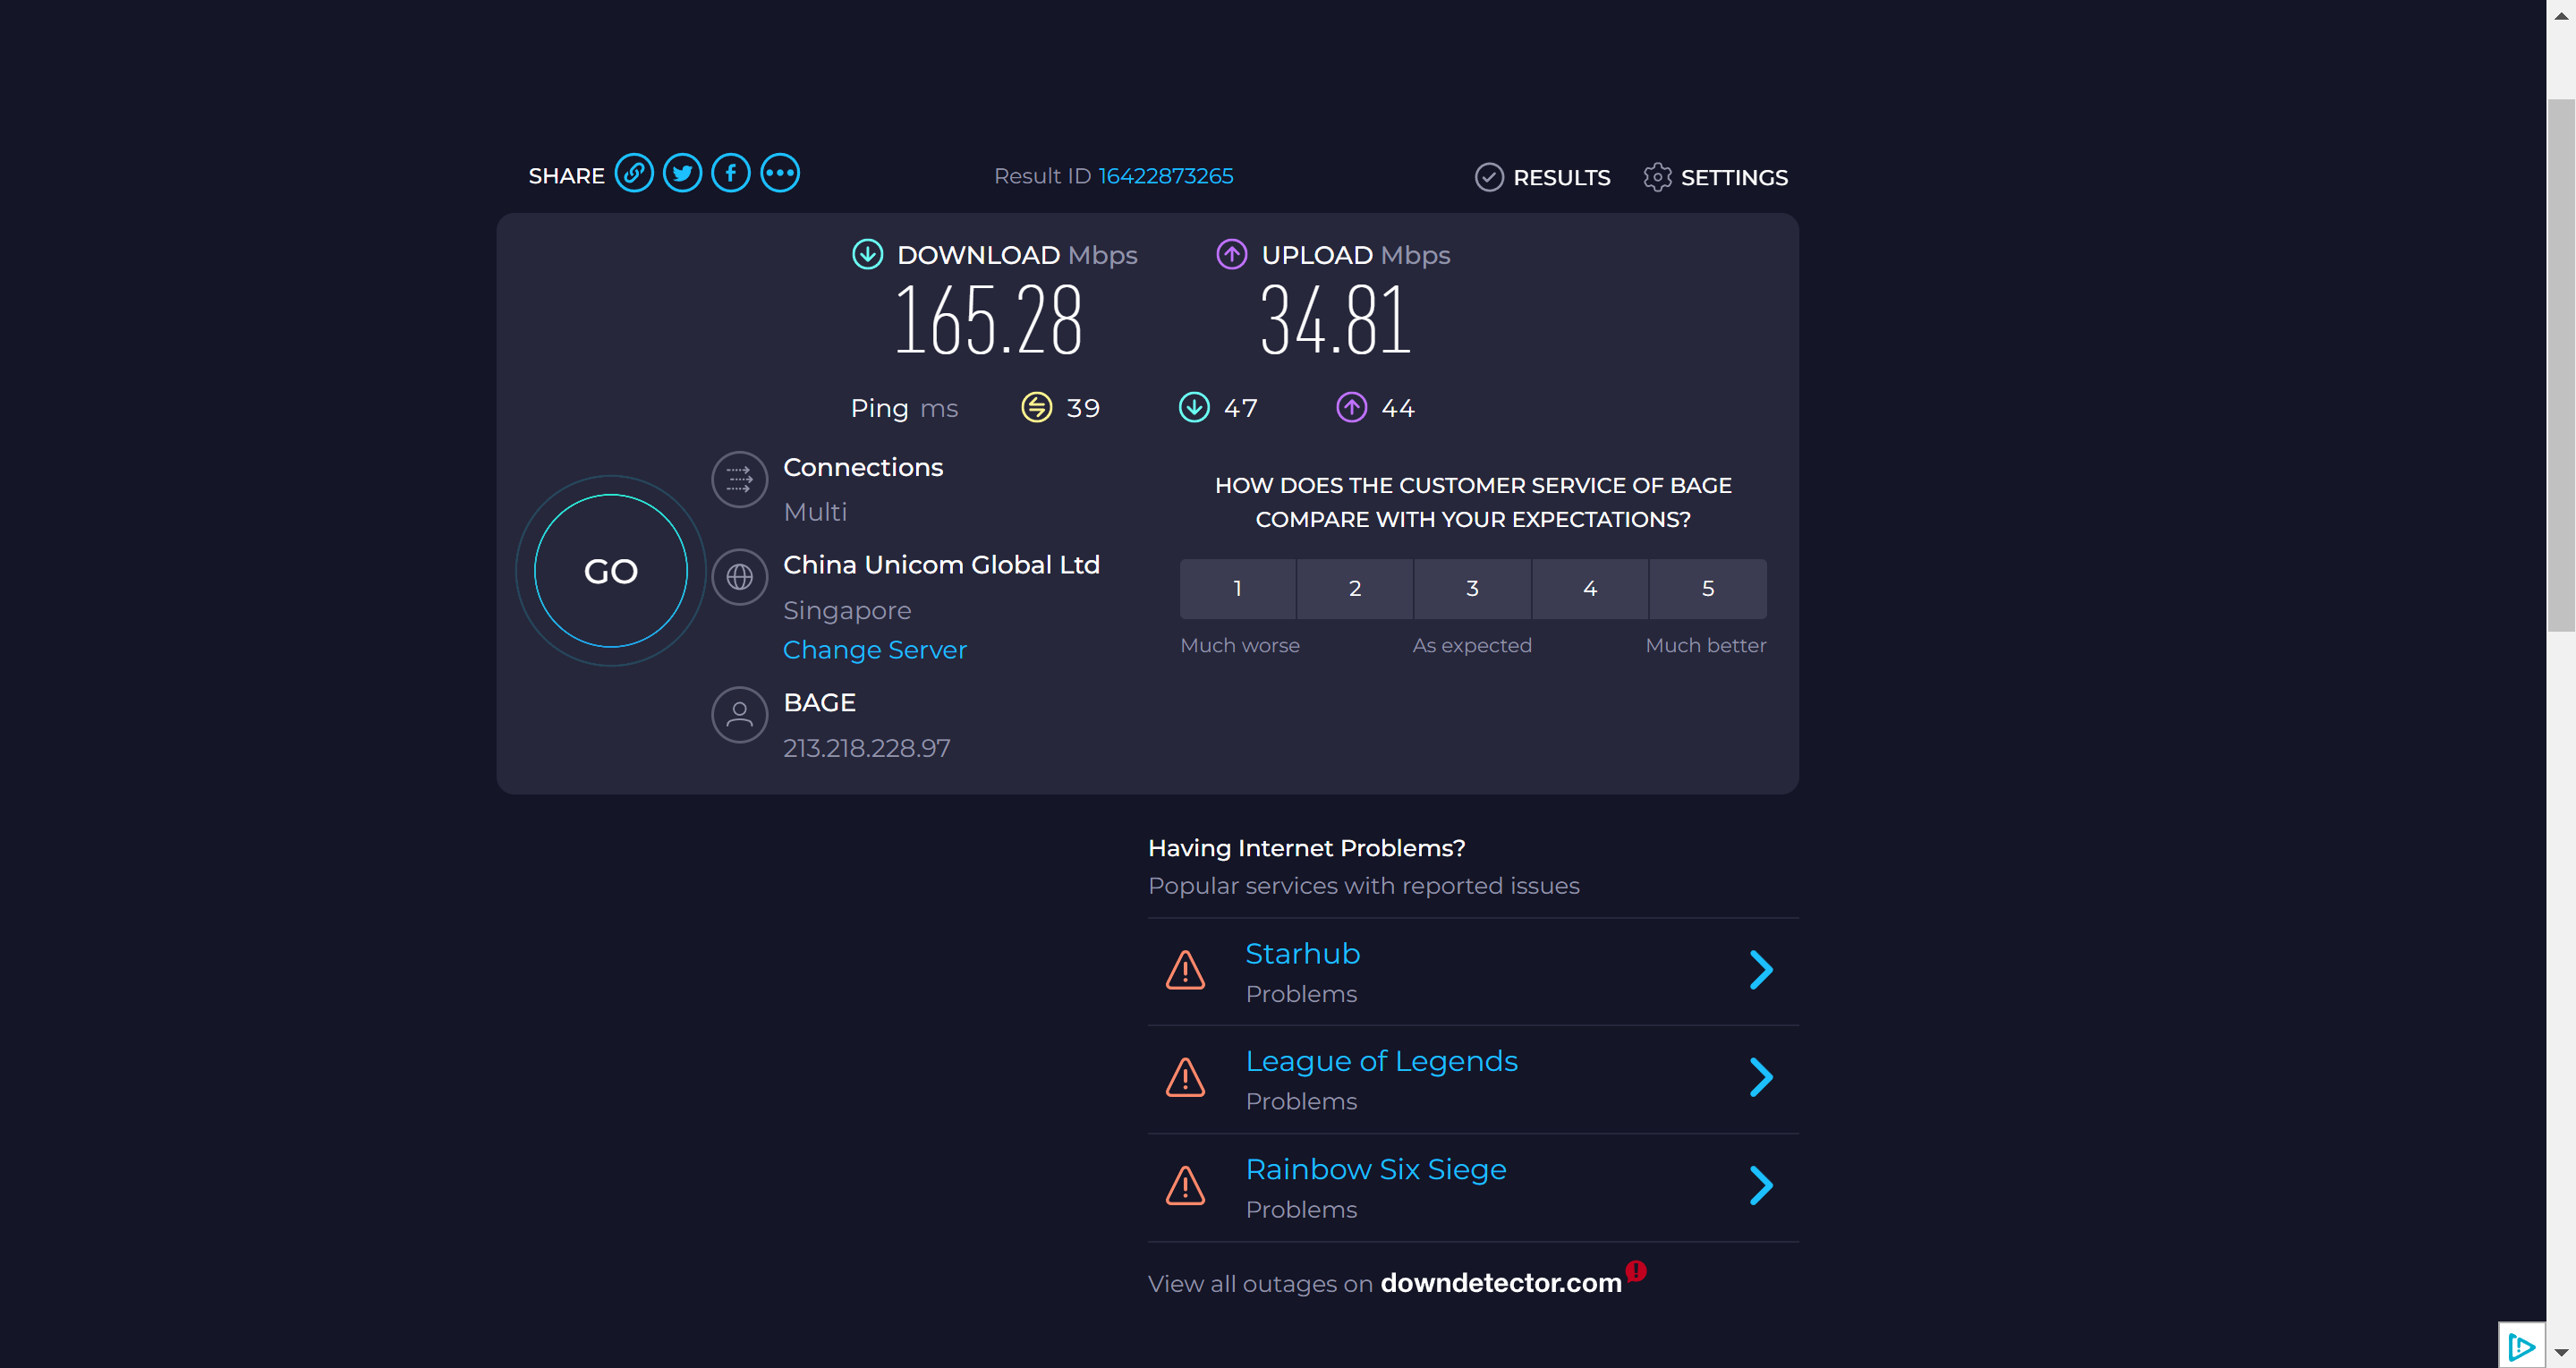Viewport: 2576px width, 1368px height.
Task: Open the SETTINGS tab
Action: tap(1716, 178)
